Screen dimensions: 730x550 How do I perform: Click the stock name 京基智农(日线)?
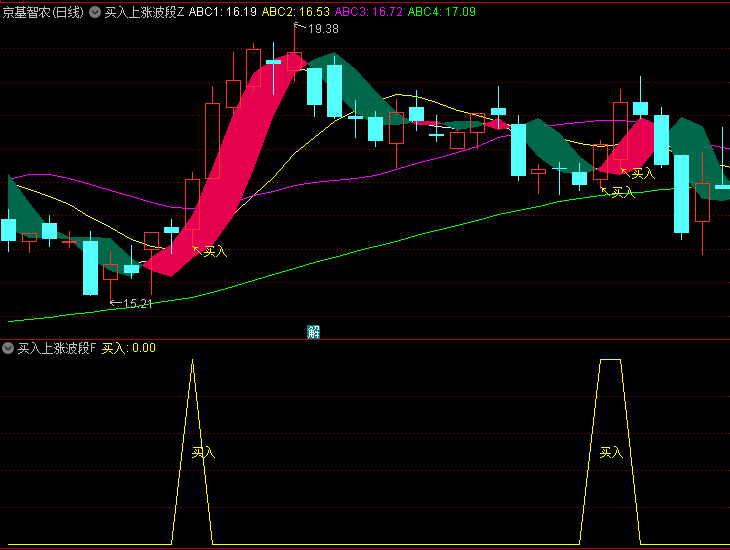pyautogui.click(x=43, y=12)
